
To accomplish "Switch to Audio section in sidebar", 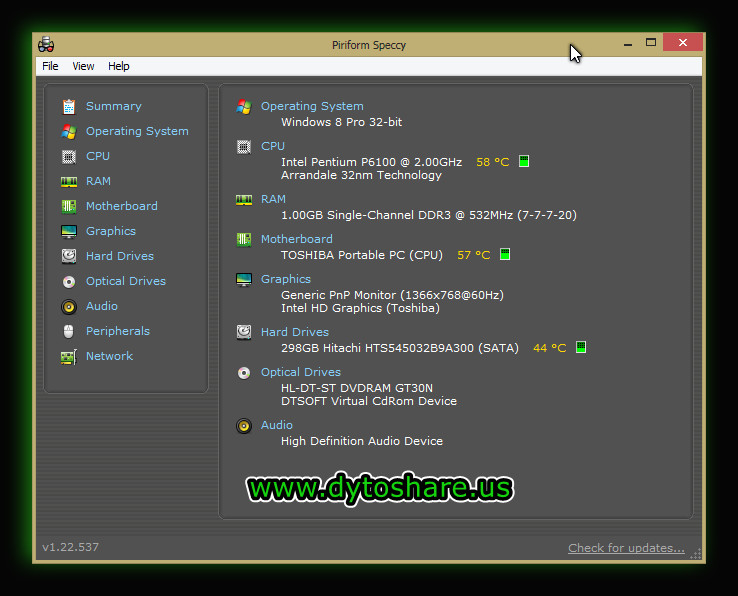I will click(102, 306).
